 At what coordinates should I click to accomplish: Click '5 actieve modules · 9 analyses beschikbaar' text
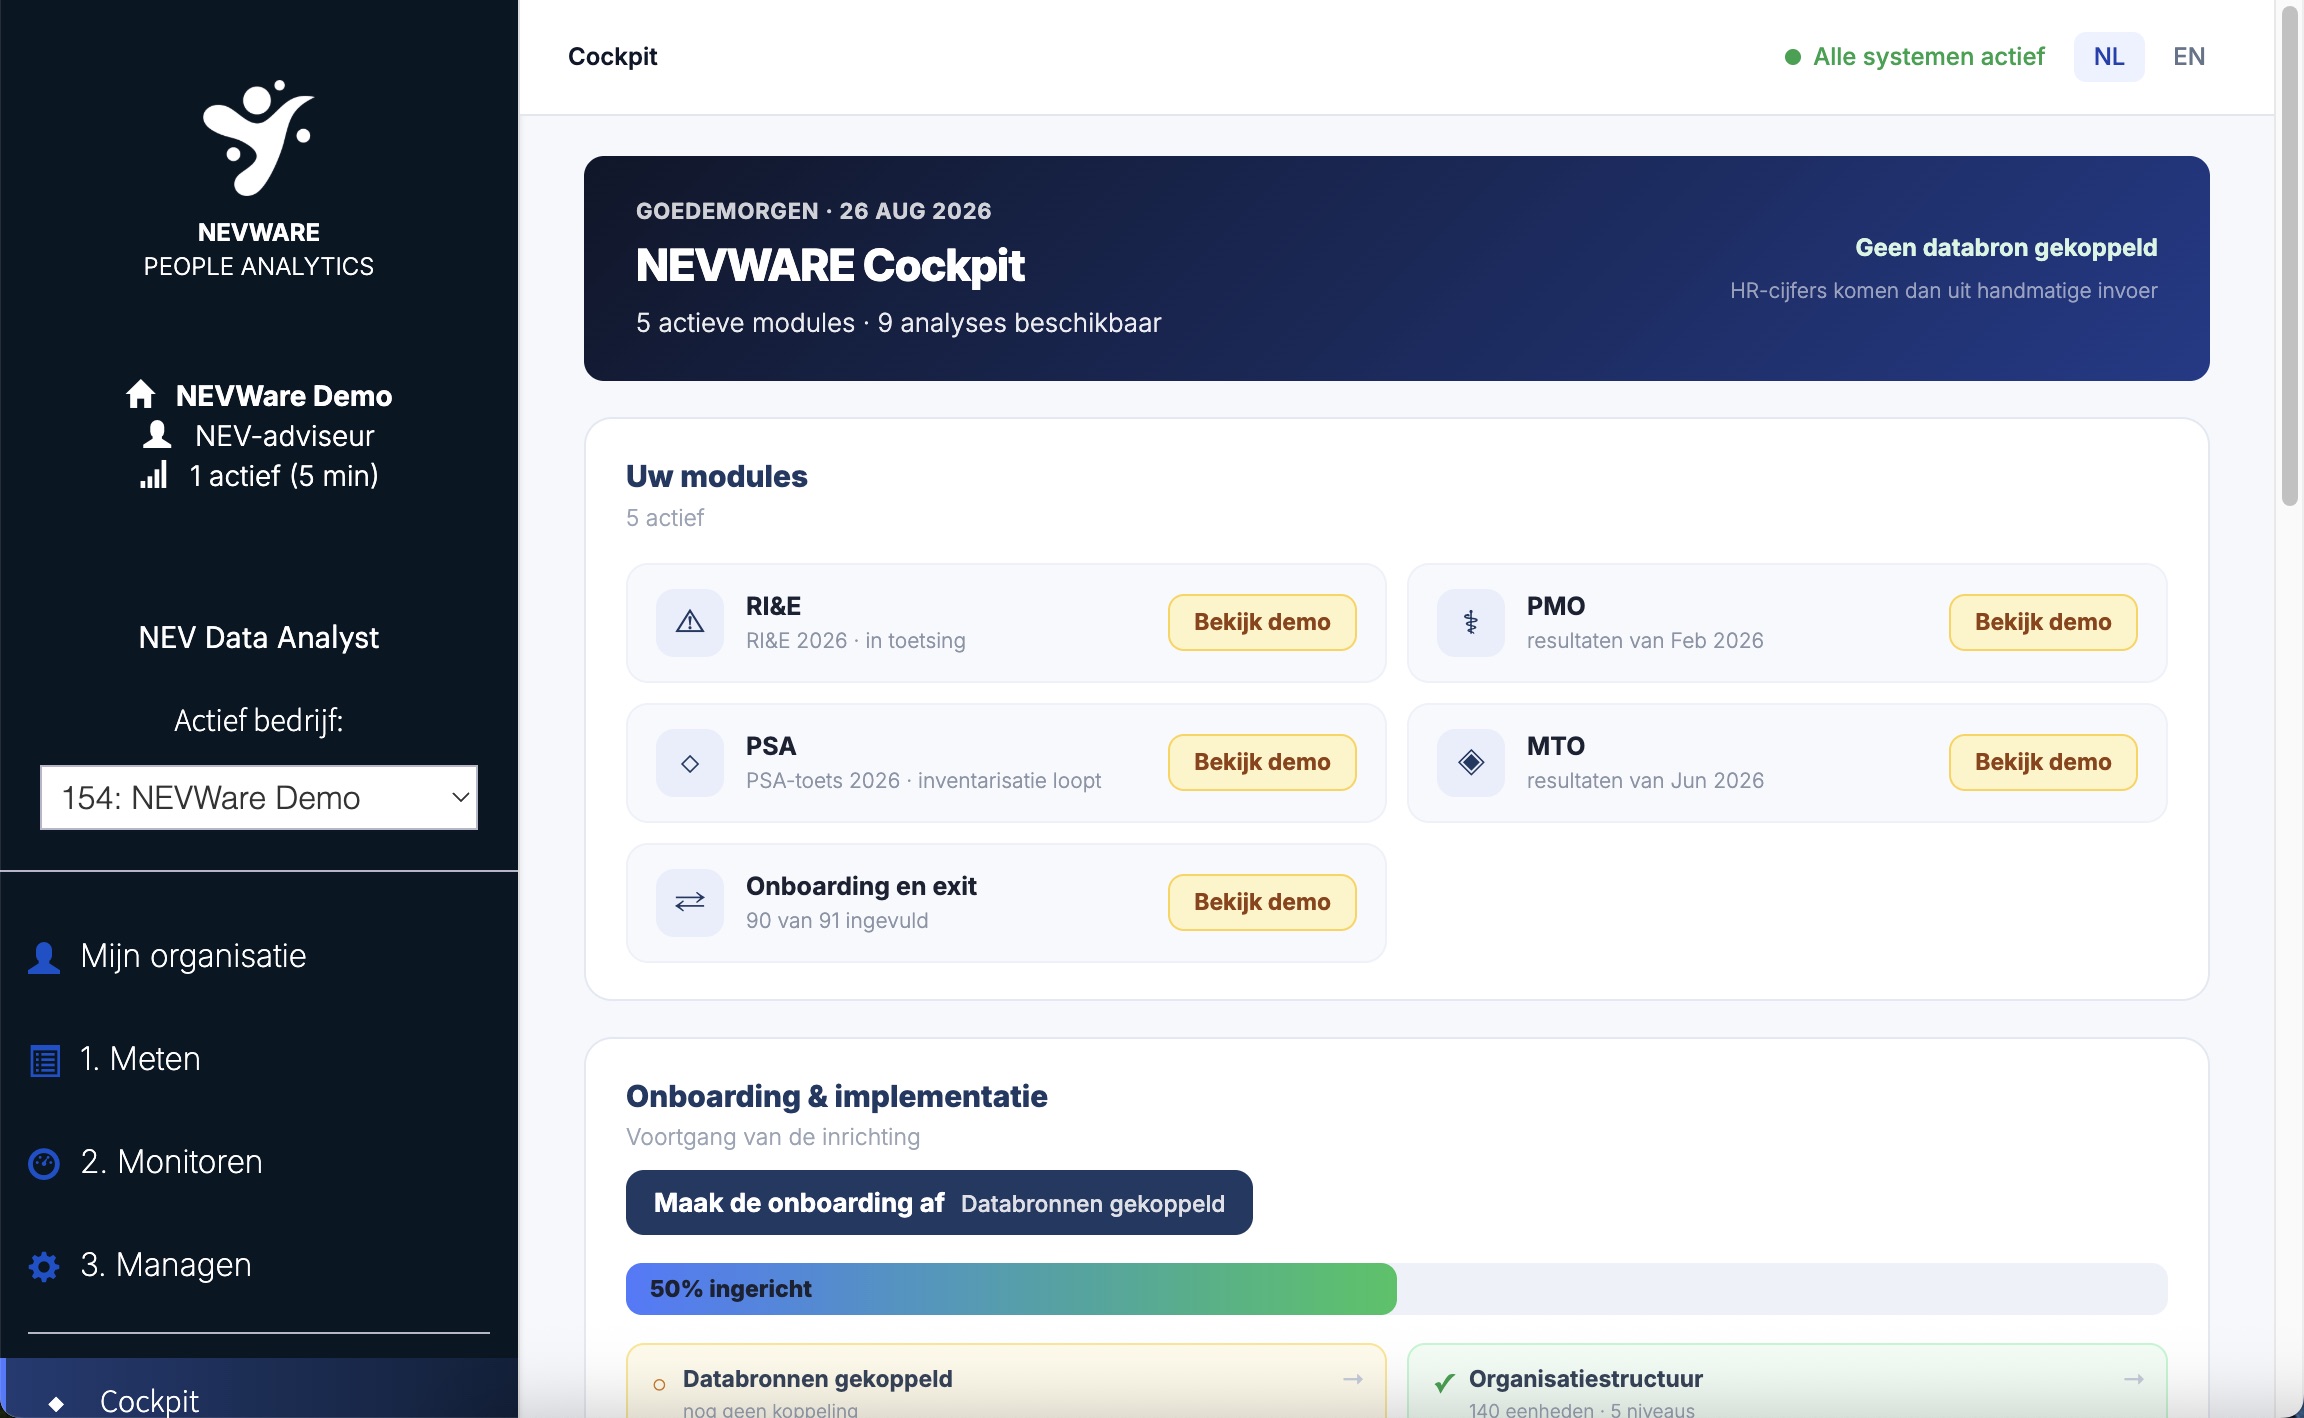898,323
